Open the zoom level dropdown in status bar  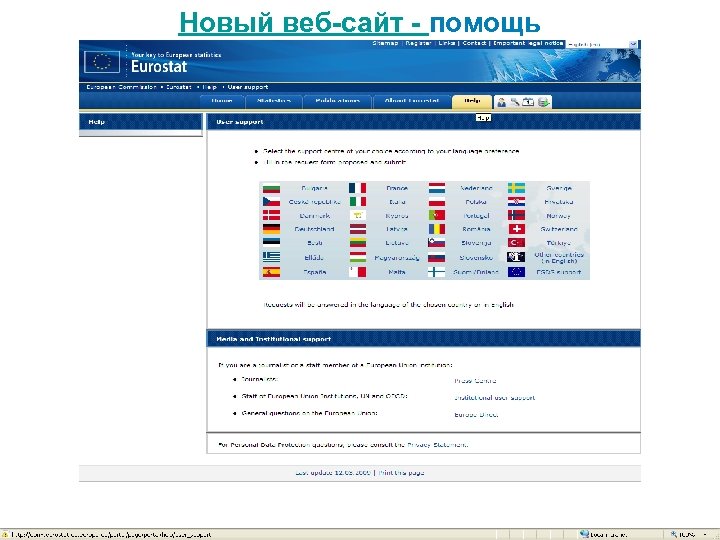coord(705,534)
